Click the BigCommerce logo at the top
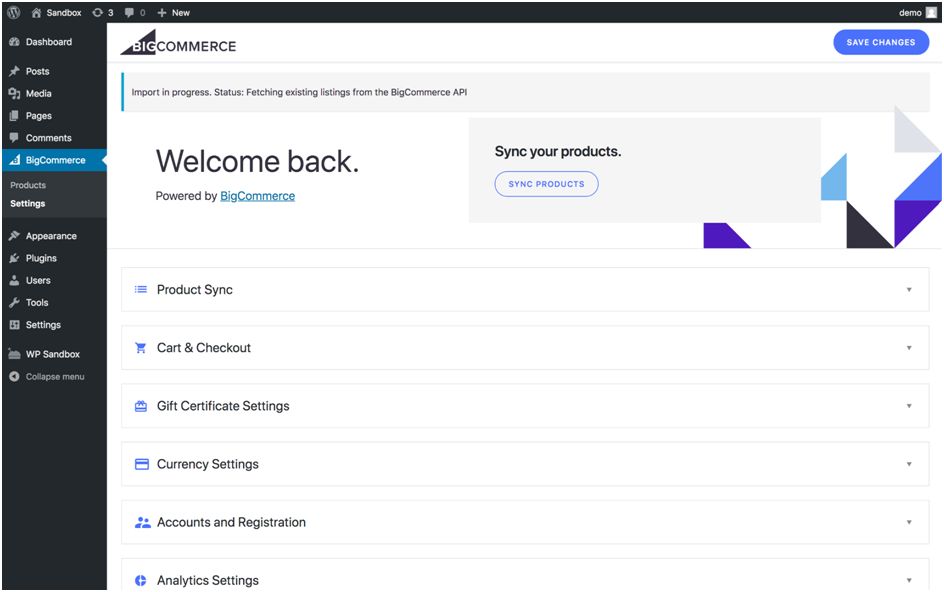This screenshot has height=592, width=944. (181, 44)
